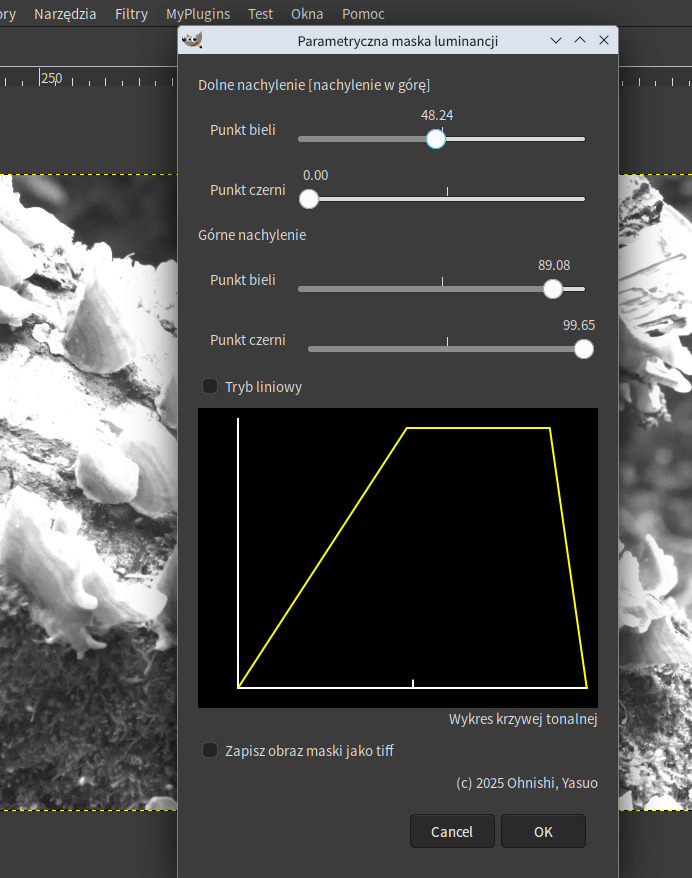
Task: Open the Pomoc menu
Action: (x=363, y=14)
